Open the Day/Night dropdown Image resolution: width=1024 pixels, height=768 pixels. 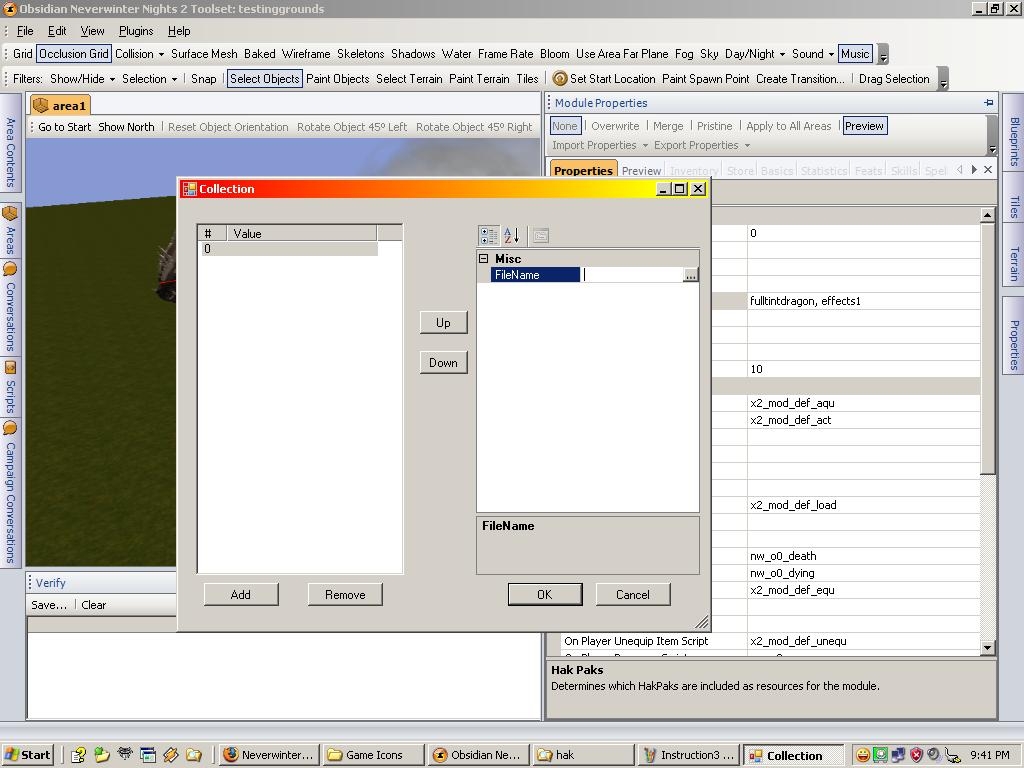point(754,54)
